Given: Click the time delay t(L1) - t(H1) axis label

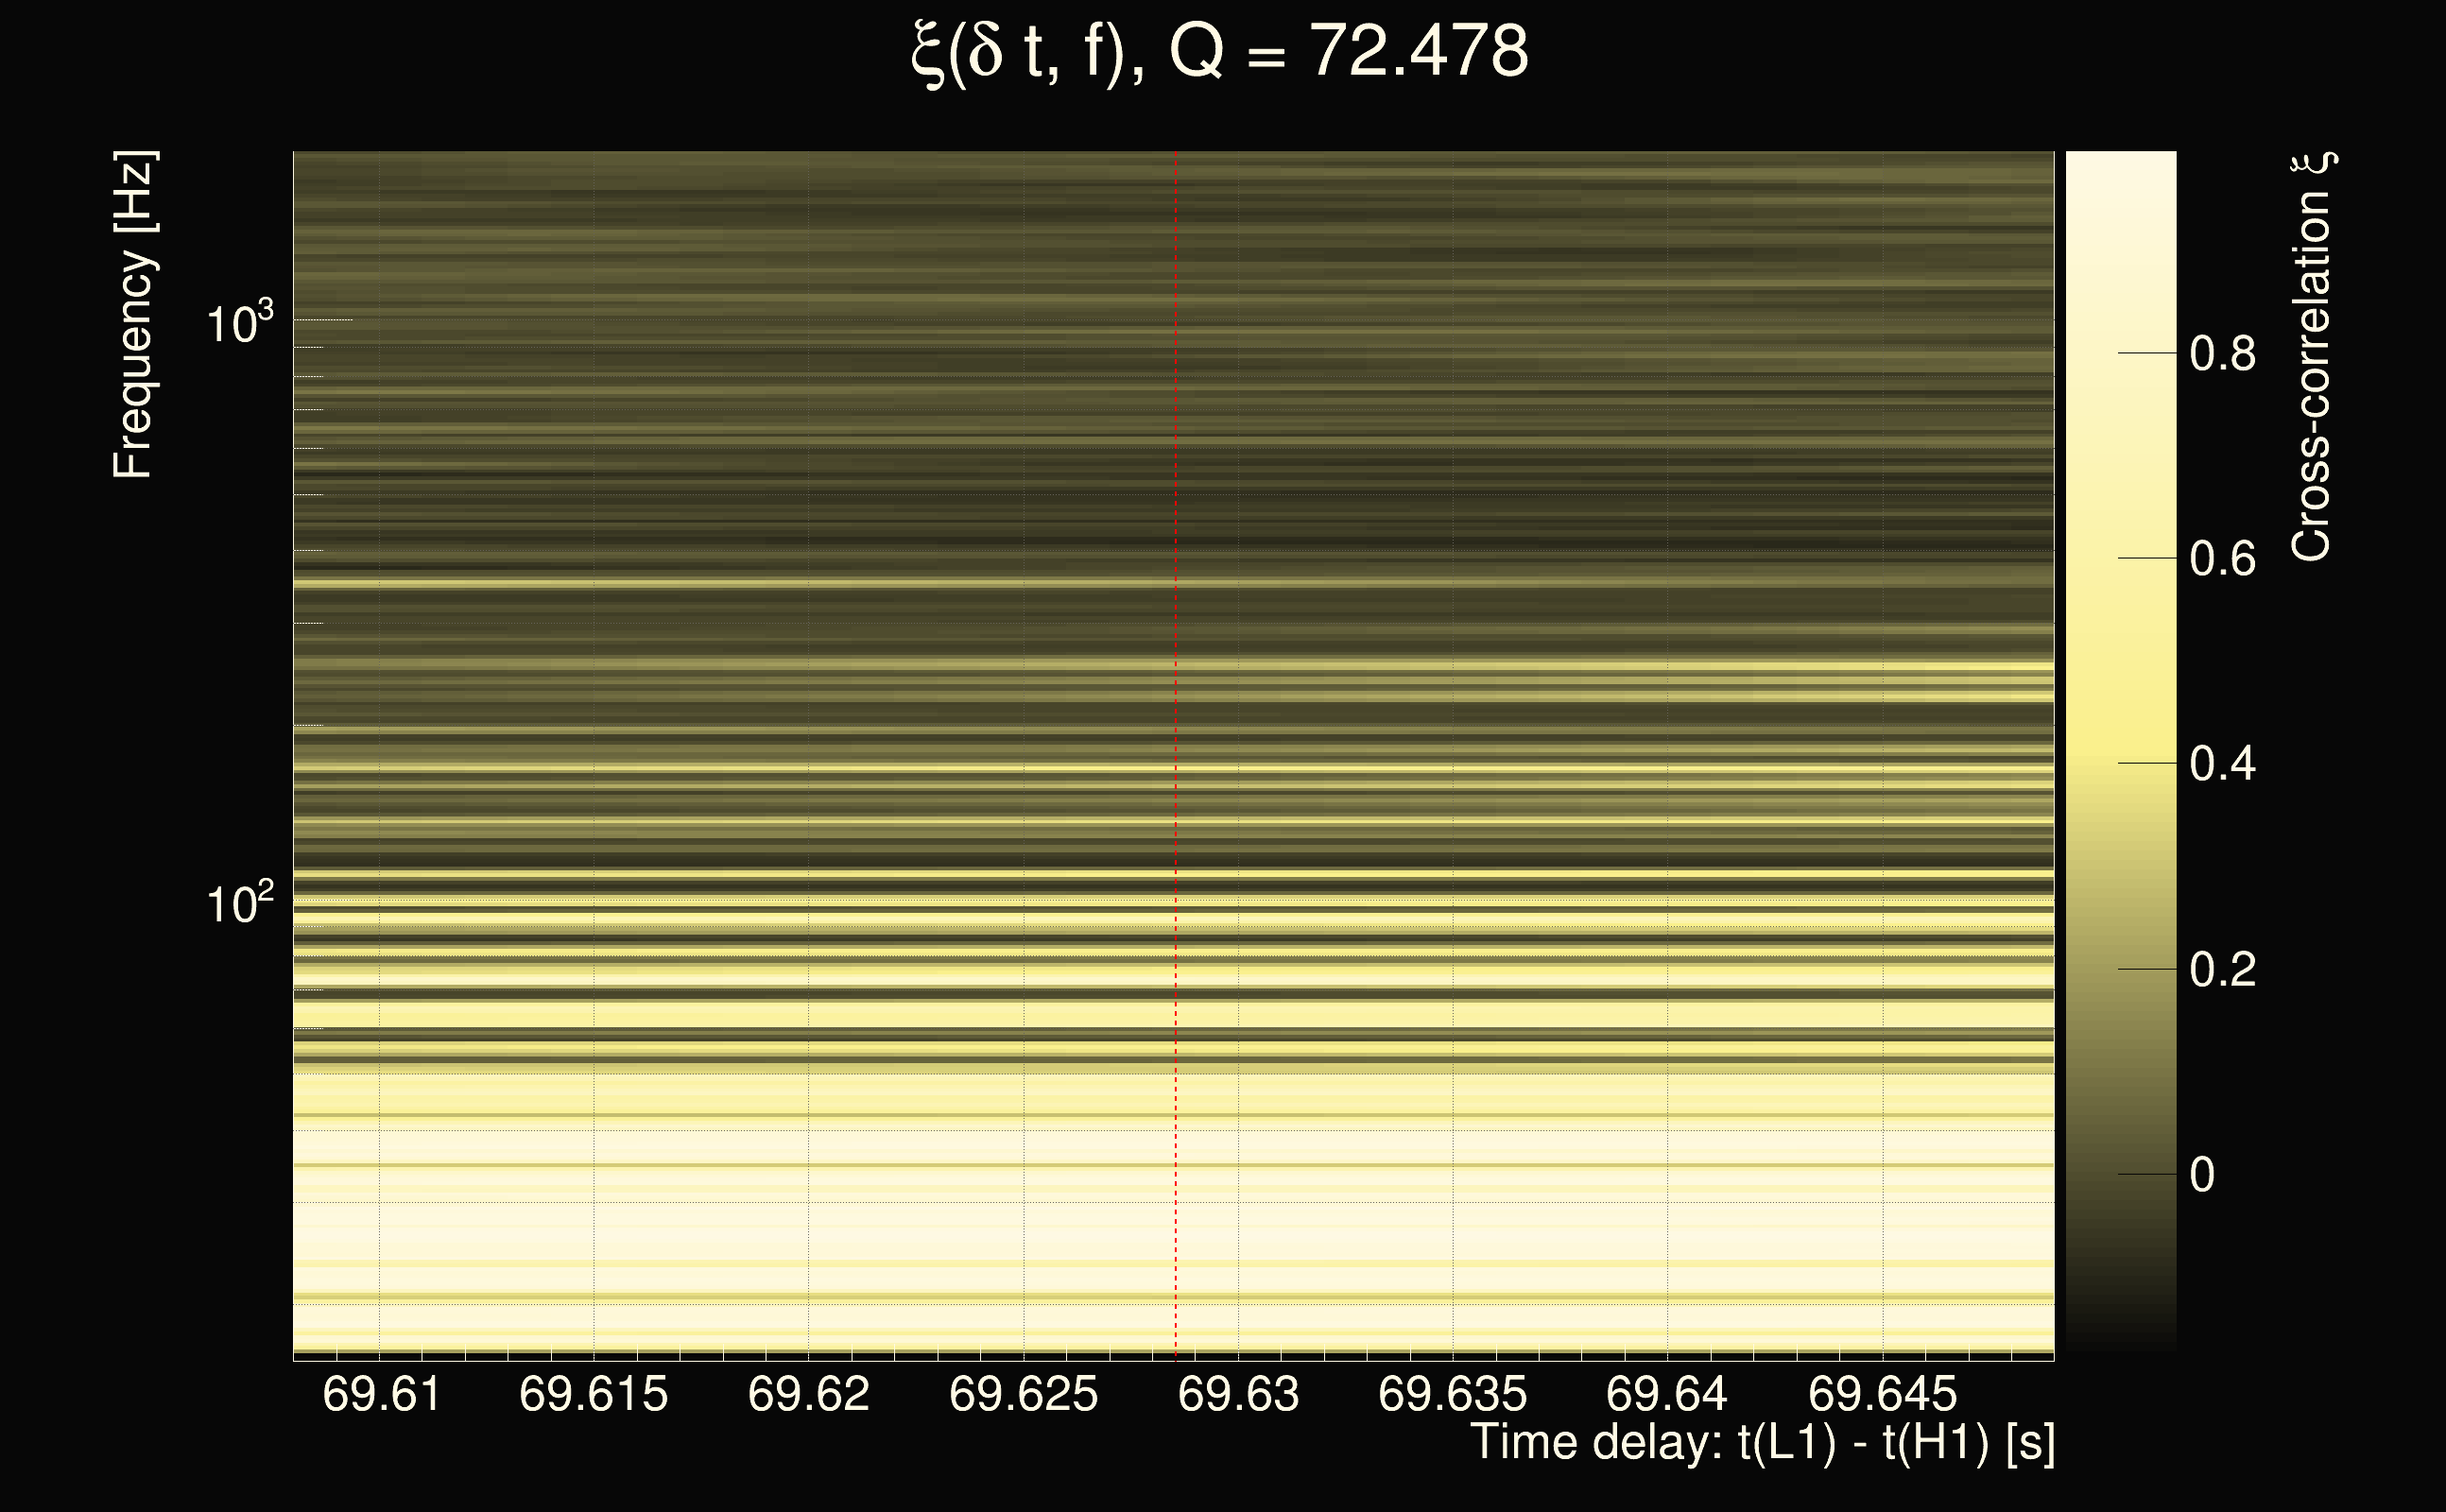Looking at the screenshot, I should [1762, 1443].
